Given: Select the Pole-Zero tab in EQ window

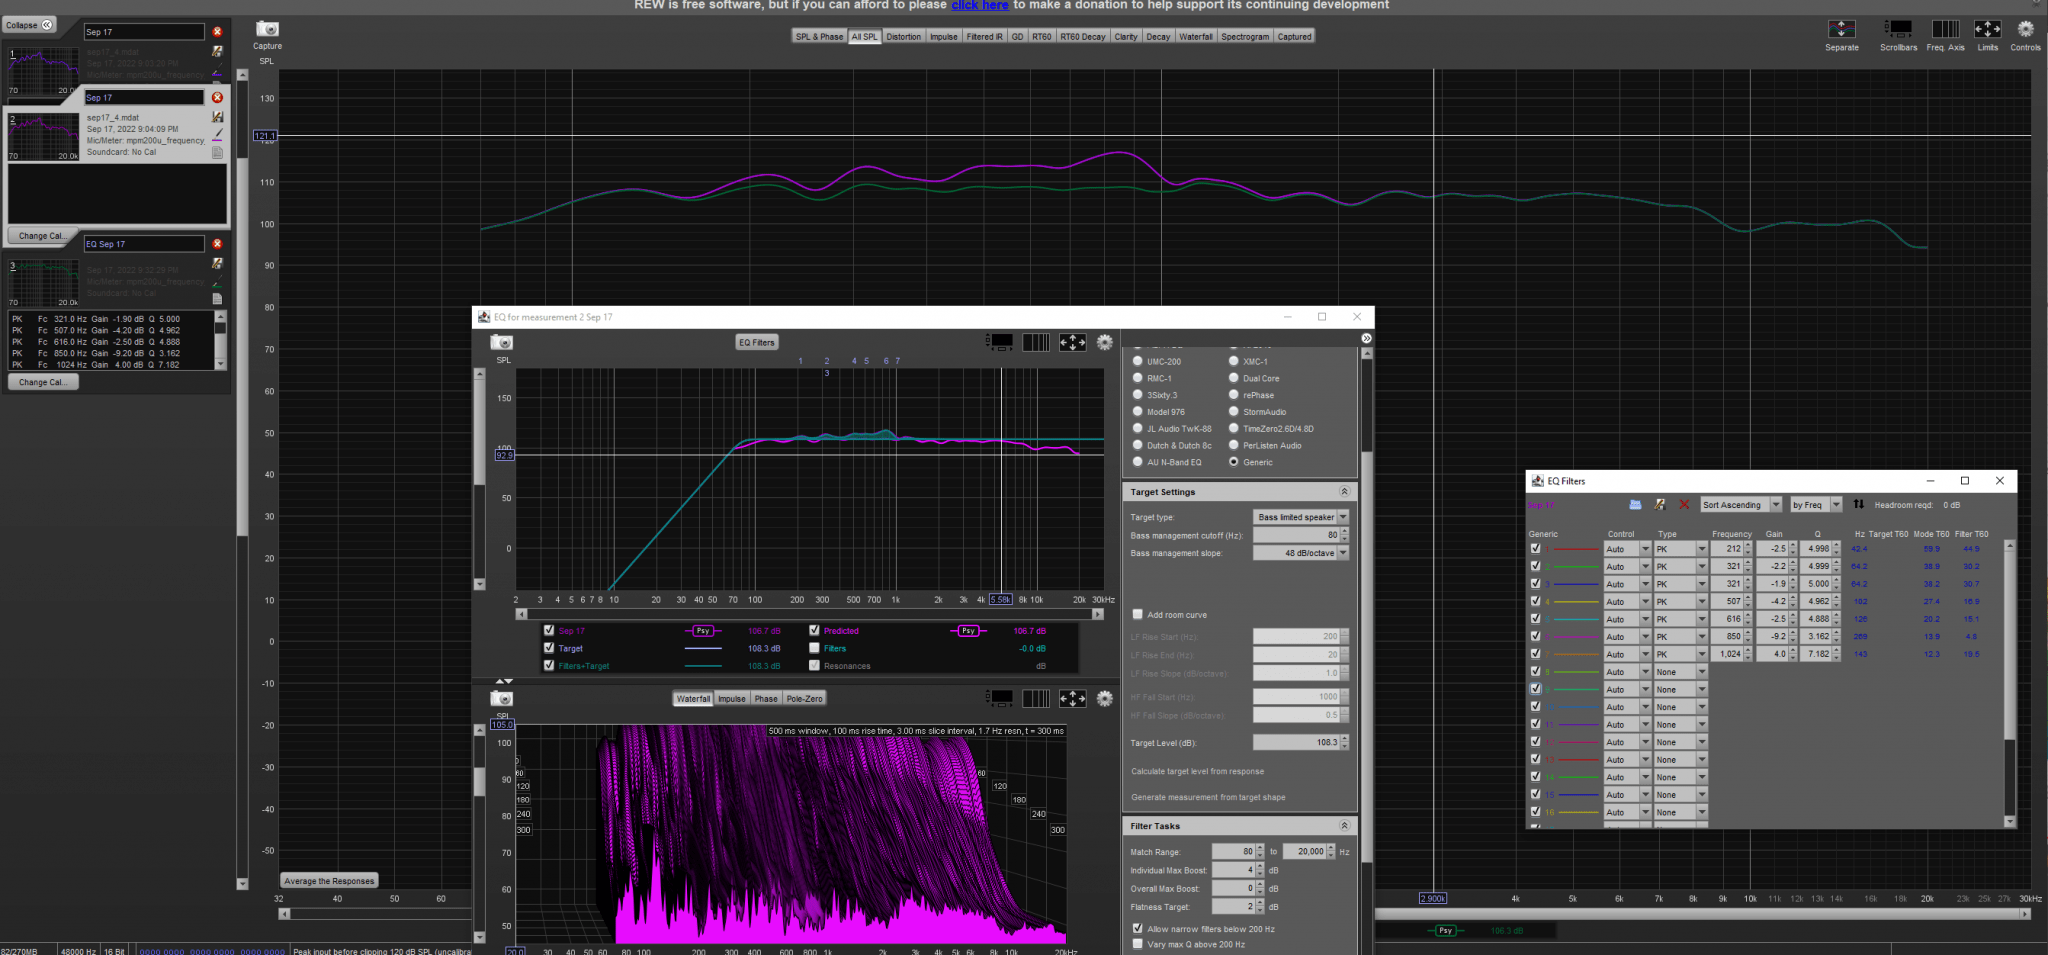Looking at the screenshot, I should (804, 699).
